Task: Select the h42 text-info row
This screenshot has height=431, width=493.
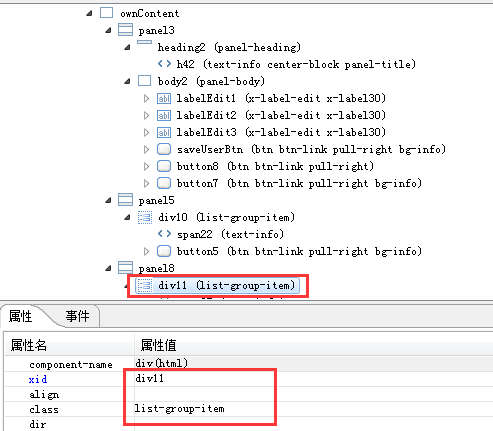Action: [296, 64]
